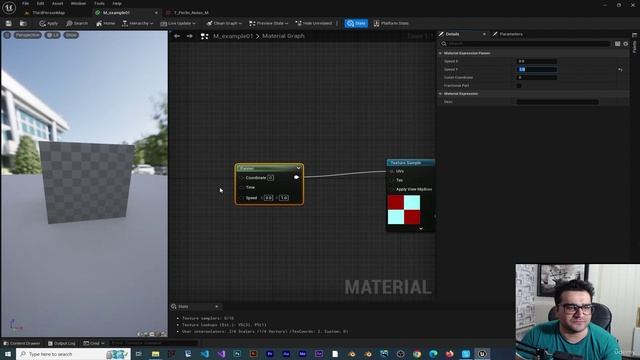Click the Details panel search field
This screenshot has width=640, height=360.
pyautogui.click(x=525, y=44)
